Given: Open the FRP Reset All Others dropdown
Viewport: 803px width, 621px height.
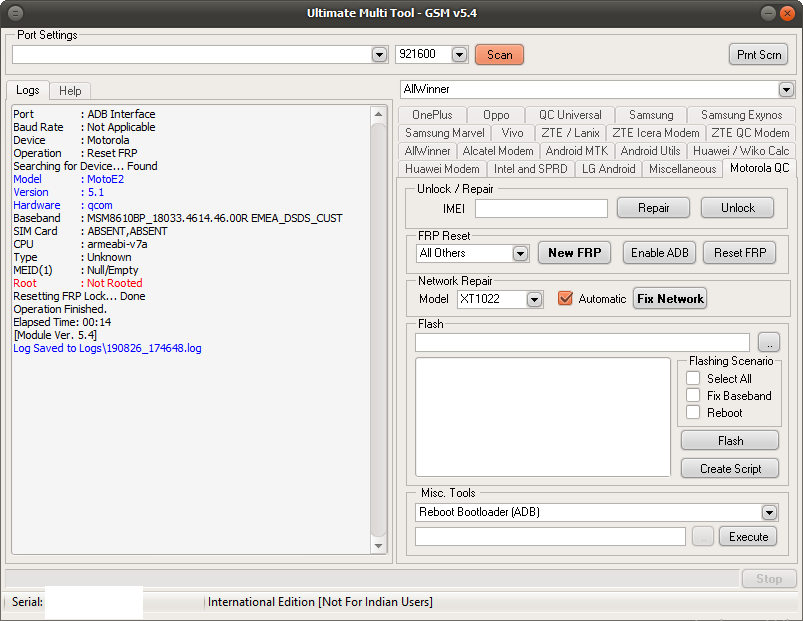Looking at the screenshot, I should 520,254.
